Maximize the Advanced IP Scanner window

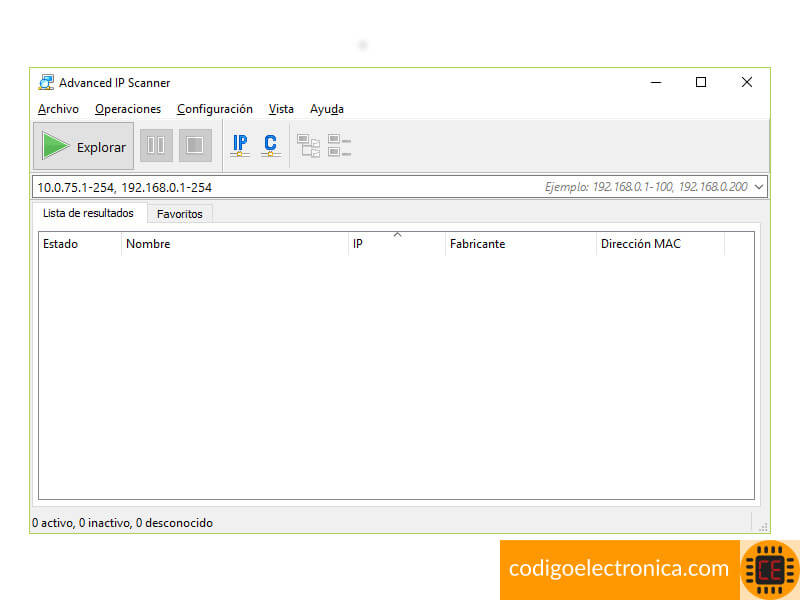(701, 82)
